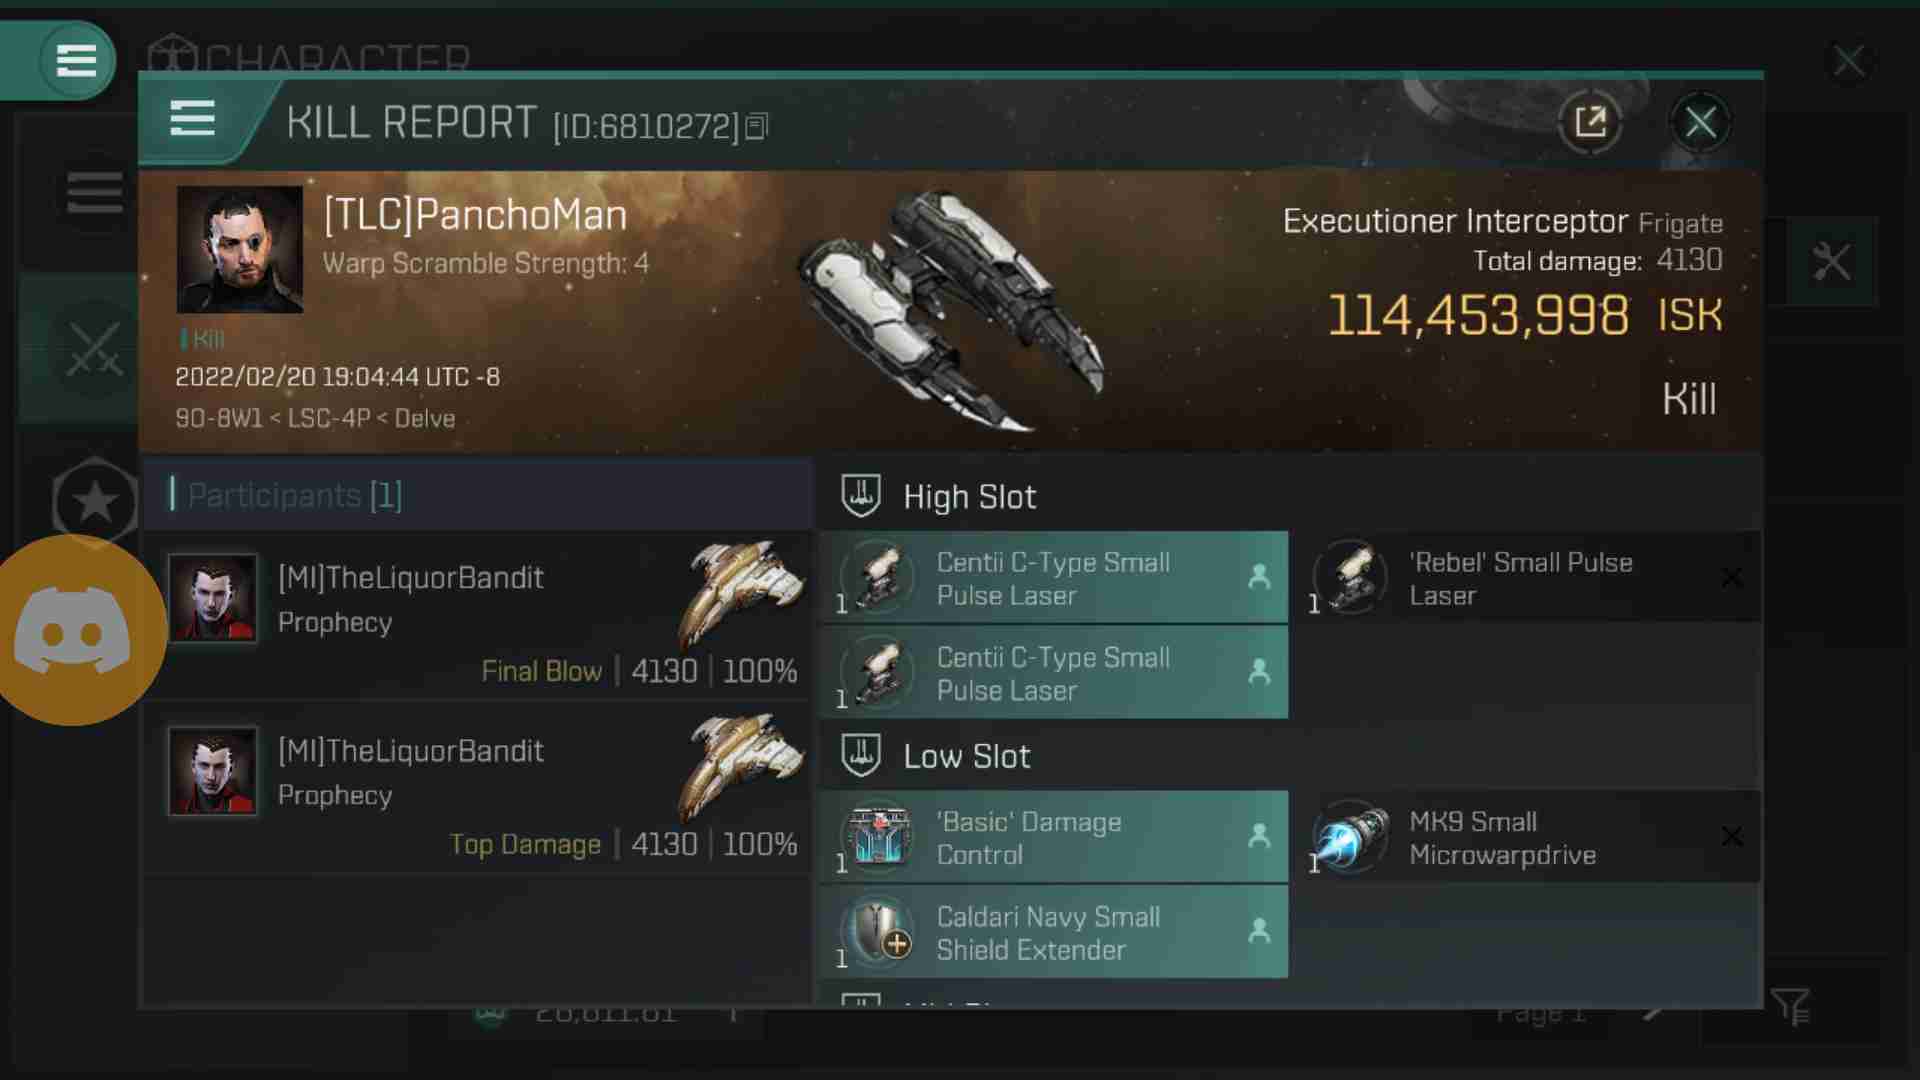The width and height of the screenshot is (1920, 1080).
Task: Open the kill report hamburger menu
Action: pos(192,119)
